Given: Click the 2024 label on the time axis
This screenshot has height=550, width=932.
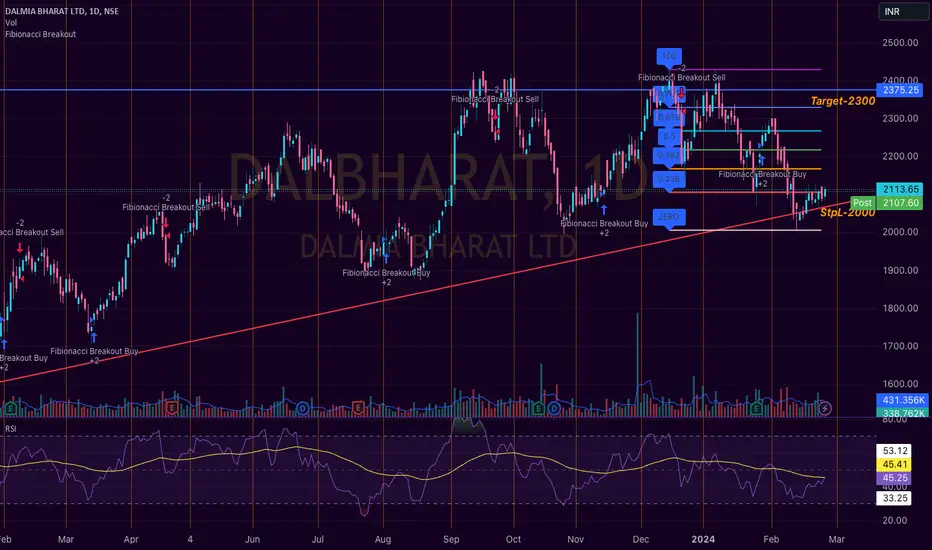Looking at the screenshot, I should tap(703, 539).
